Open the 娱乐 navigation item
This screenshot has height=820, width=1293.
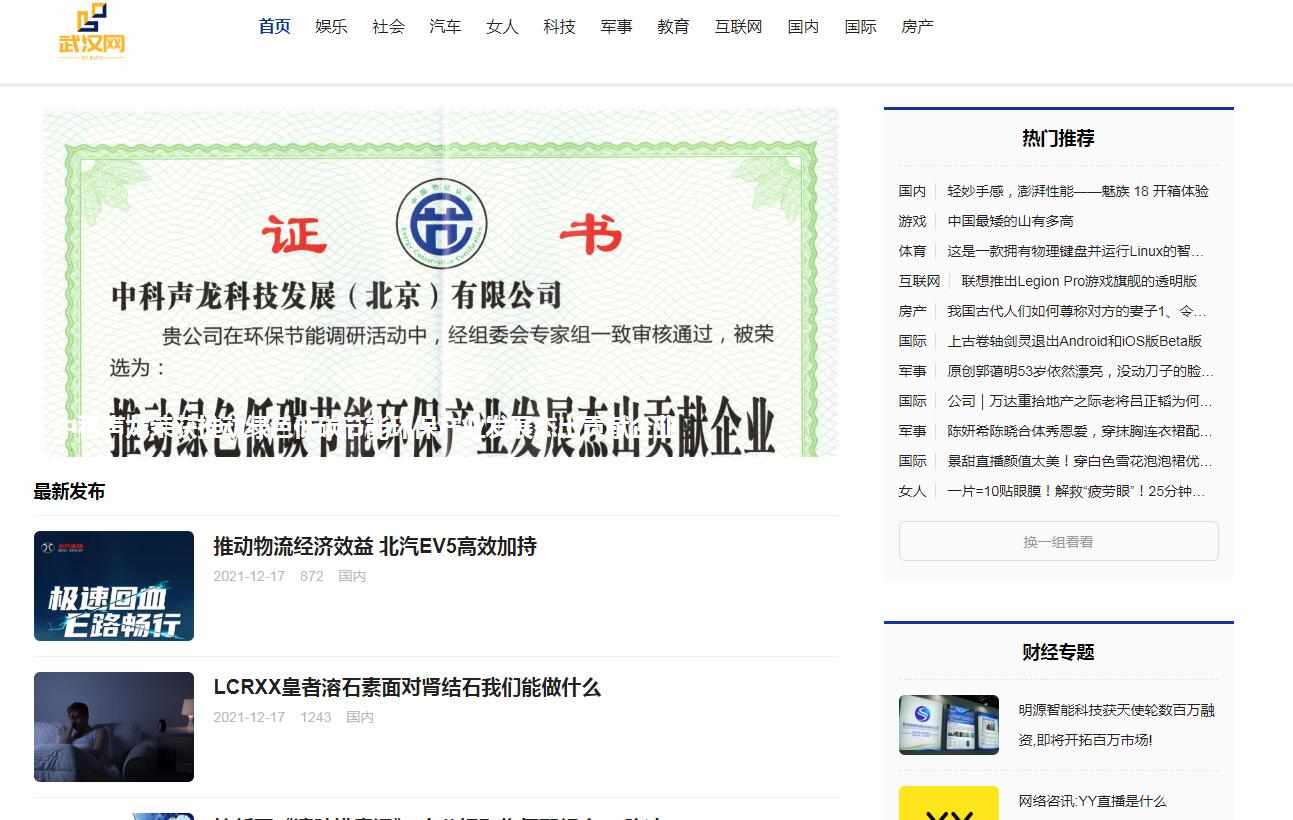click(x=331, y=27)
